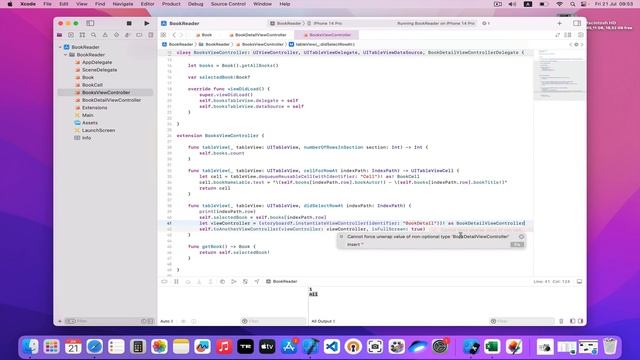Toggle the navigator sidebar visibility

[90, 23]
